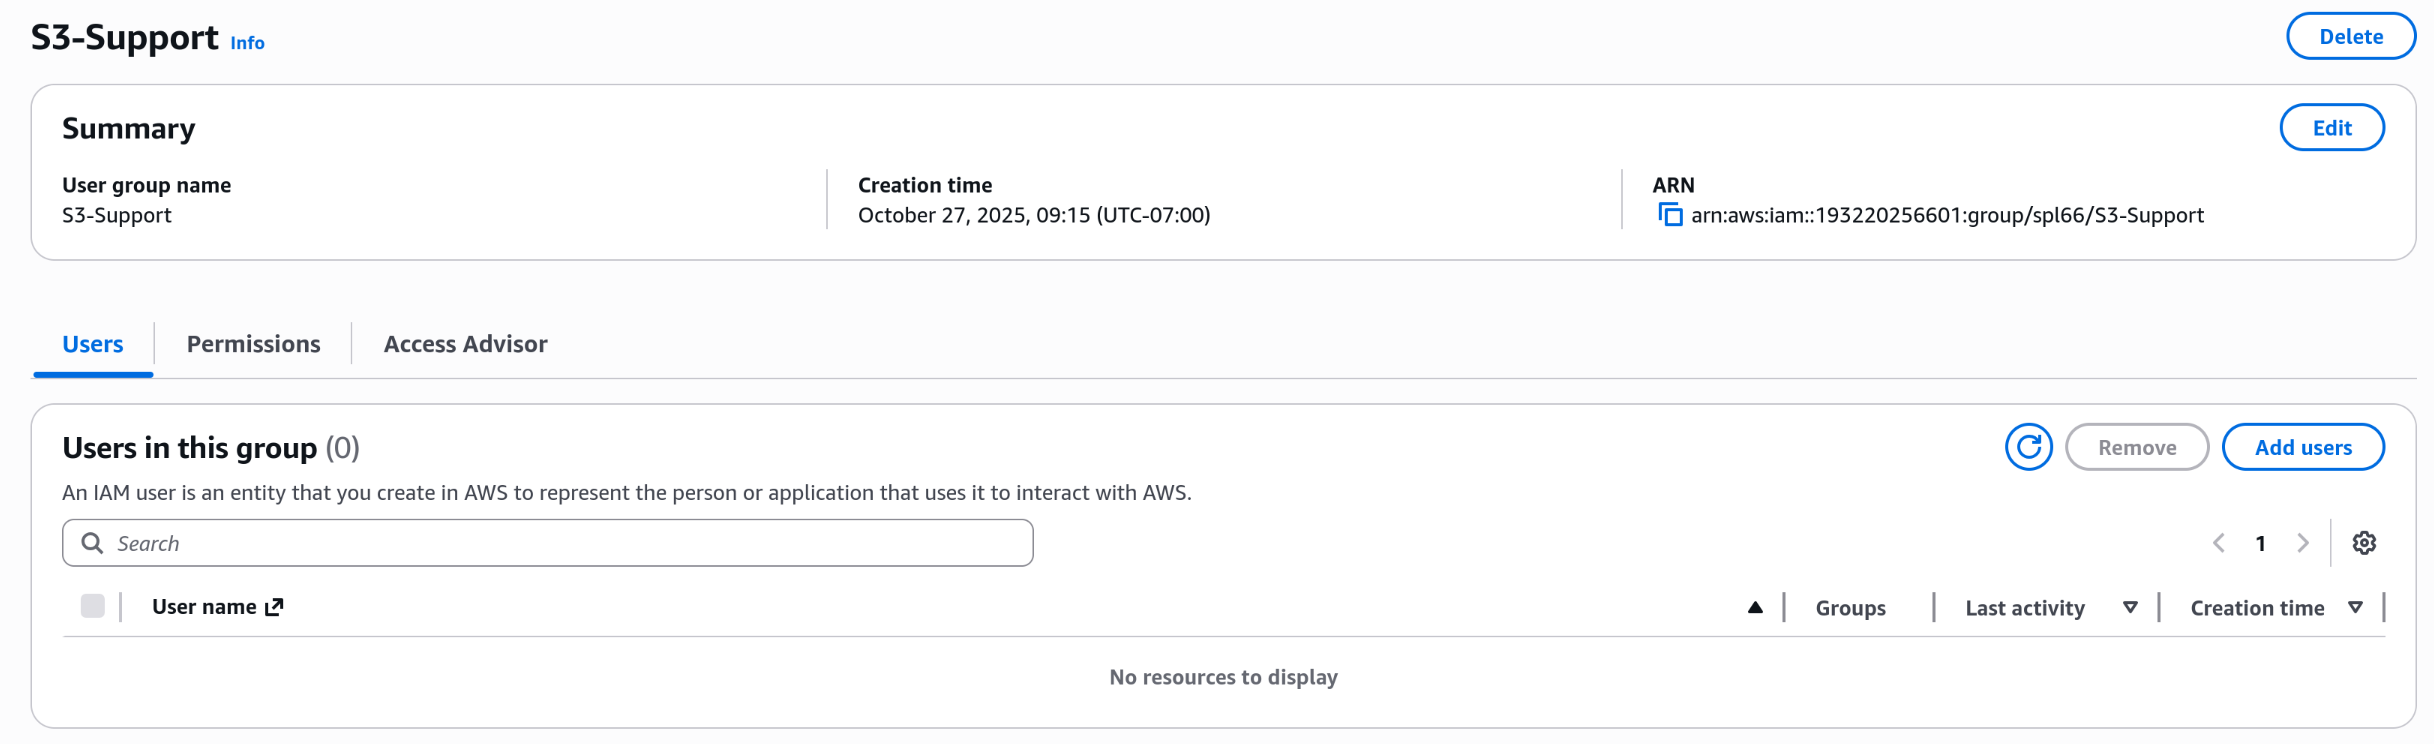Go to next page of users
Screen dimensions: 2434x744
(2303, 543)
